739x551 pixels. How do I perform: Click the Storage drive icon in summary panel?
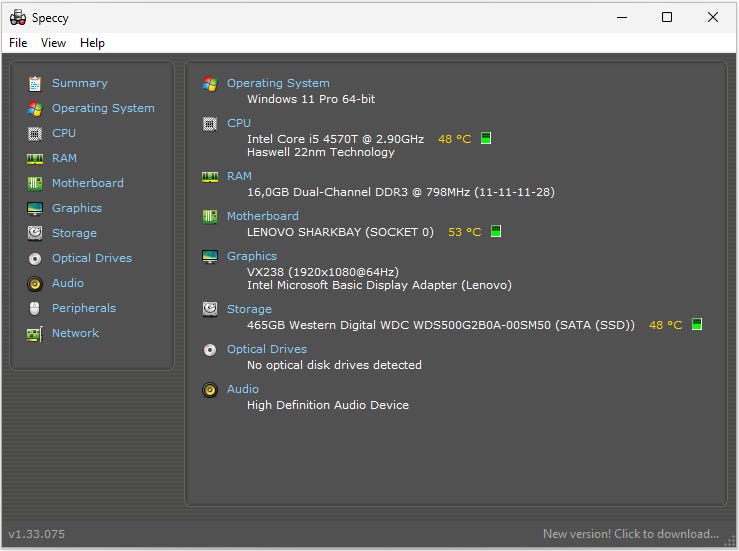[x=210, y=310]
